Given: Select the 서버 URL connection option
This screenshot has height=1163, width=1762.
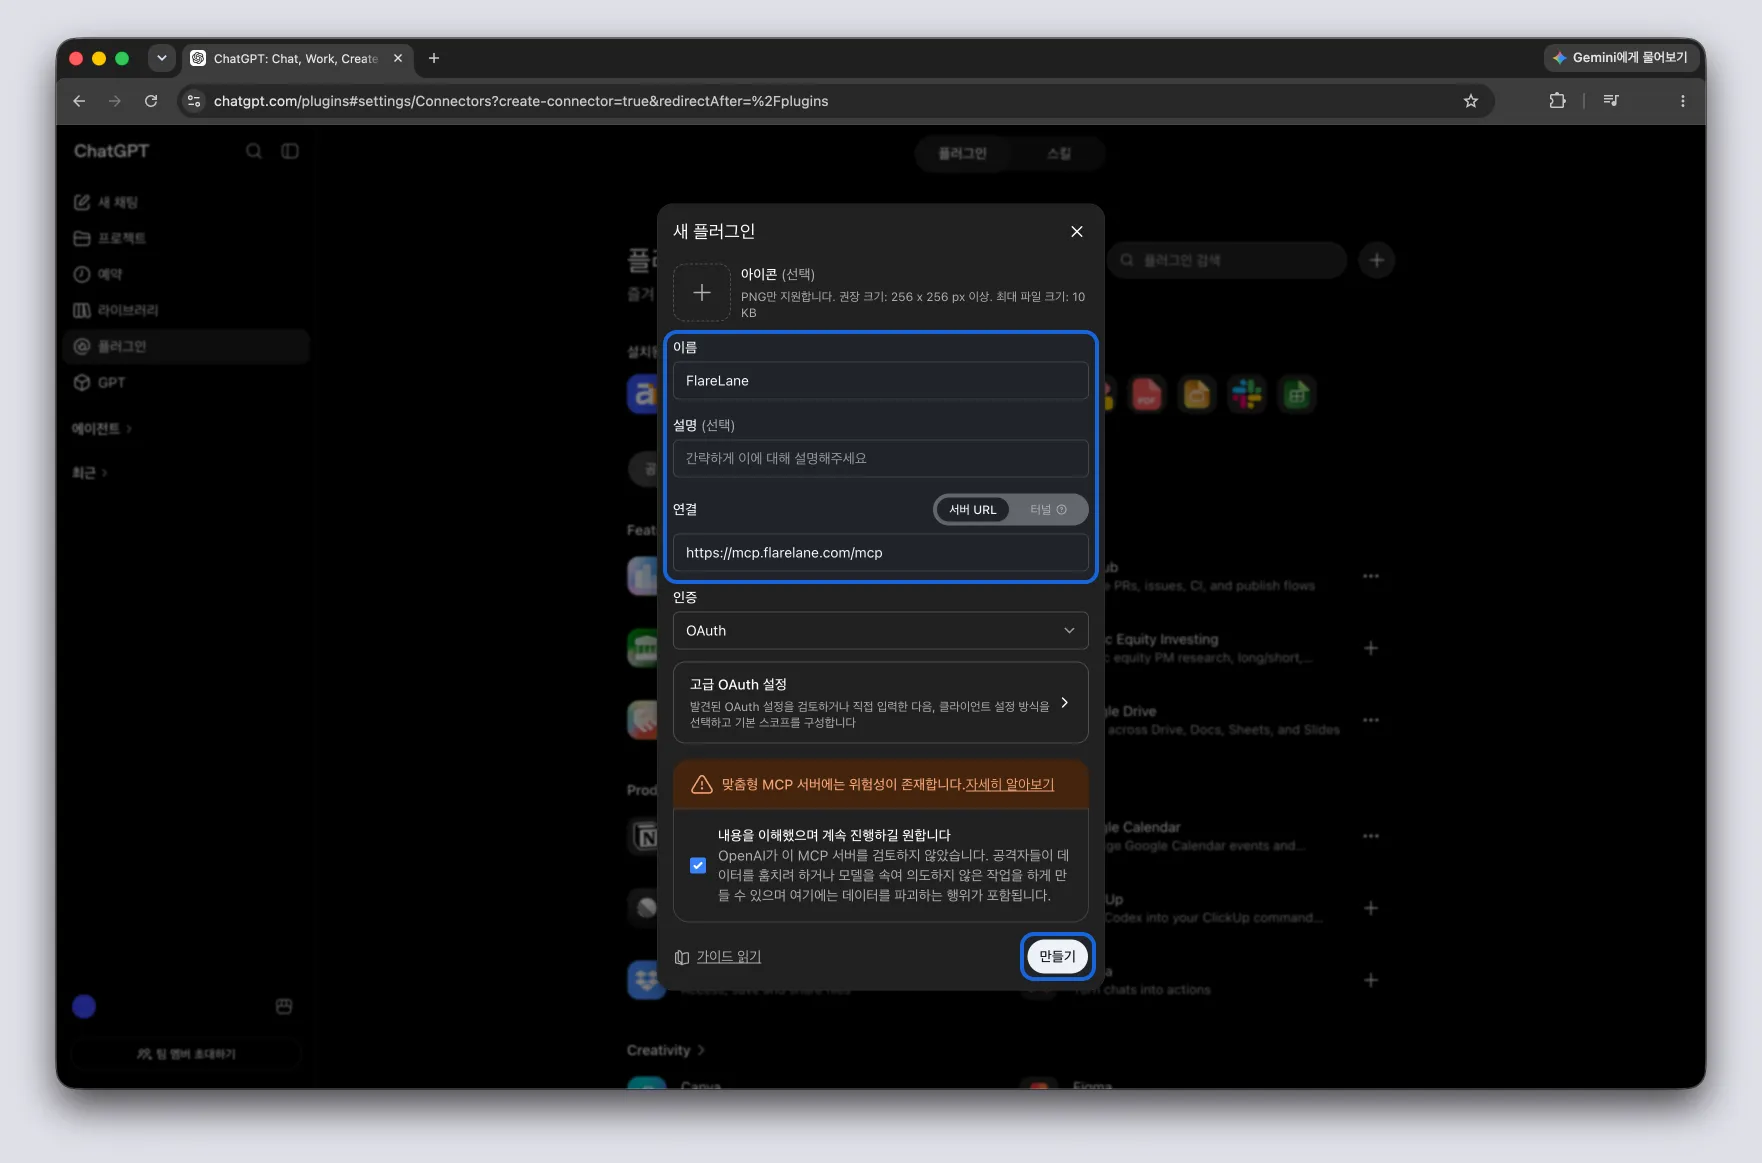Looking at the screenshot, I should (x=973, y=510).
